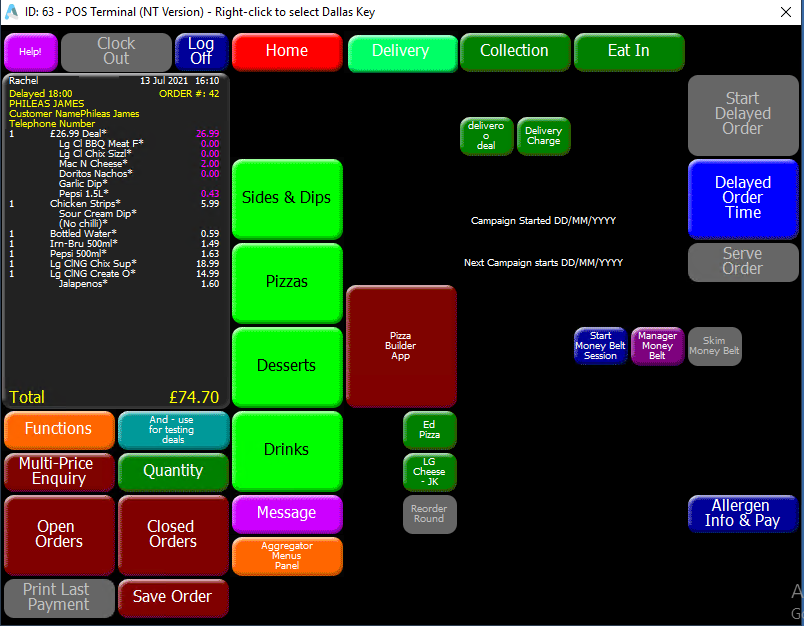Open the Manager Money Belt
Viewport: 804px width, 626px height.
pyautogui.click(x=657, y=345)
